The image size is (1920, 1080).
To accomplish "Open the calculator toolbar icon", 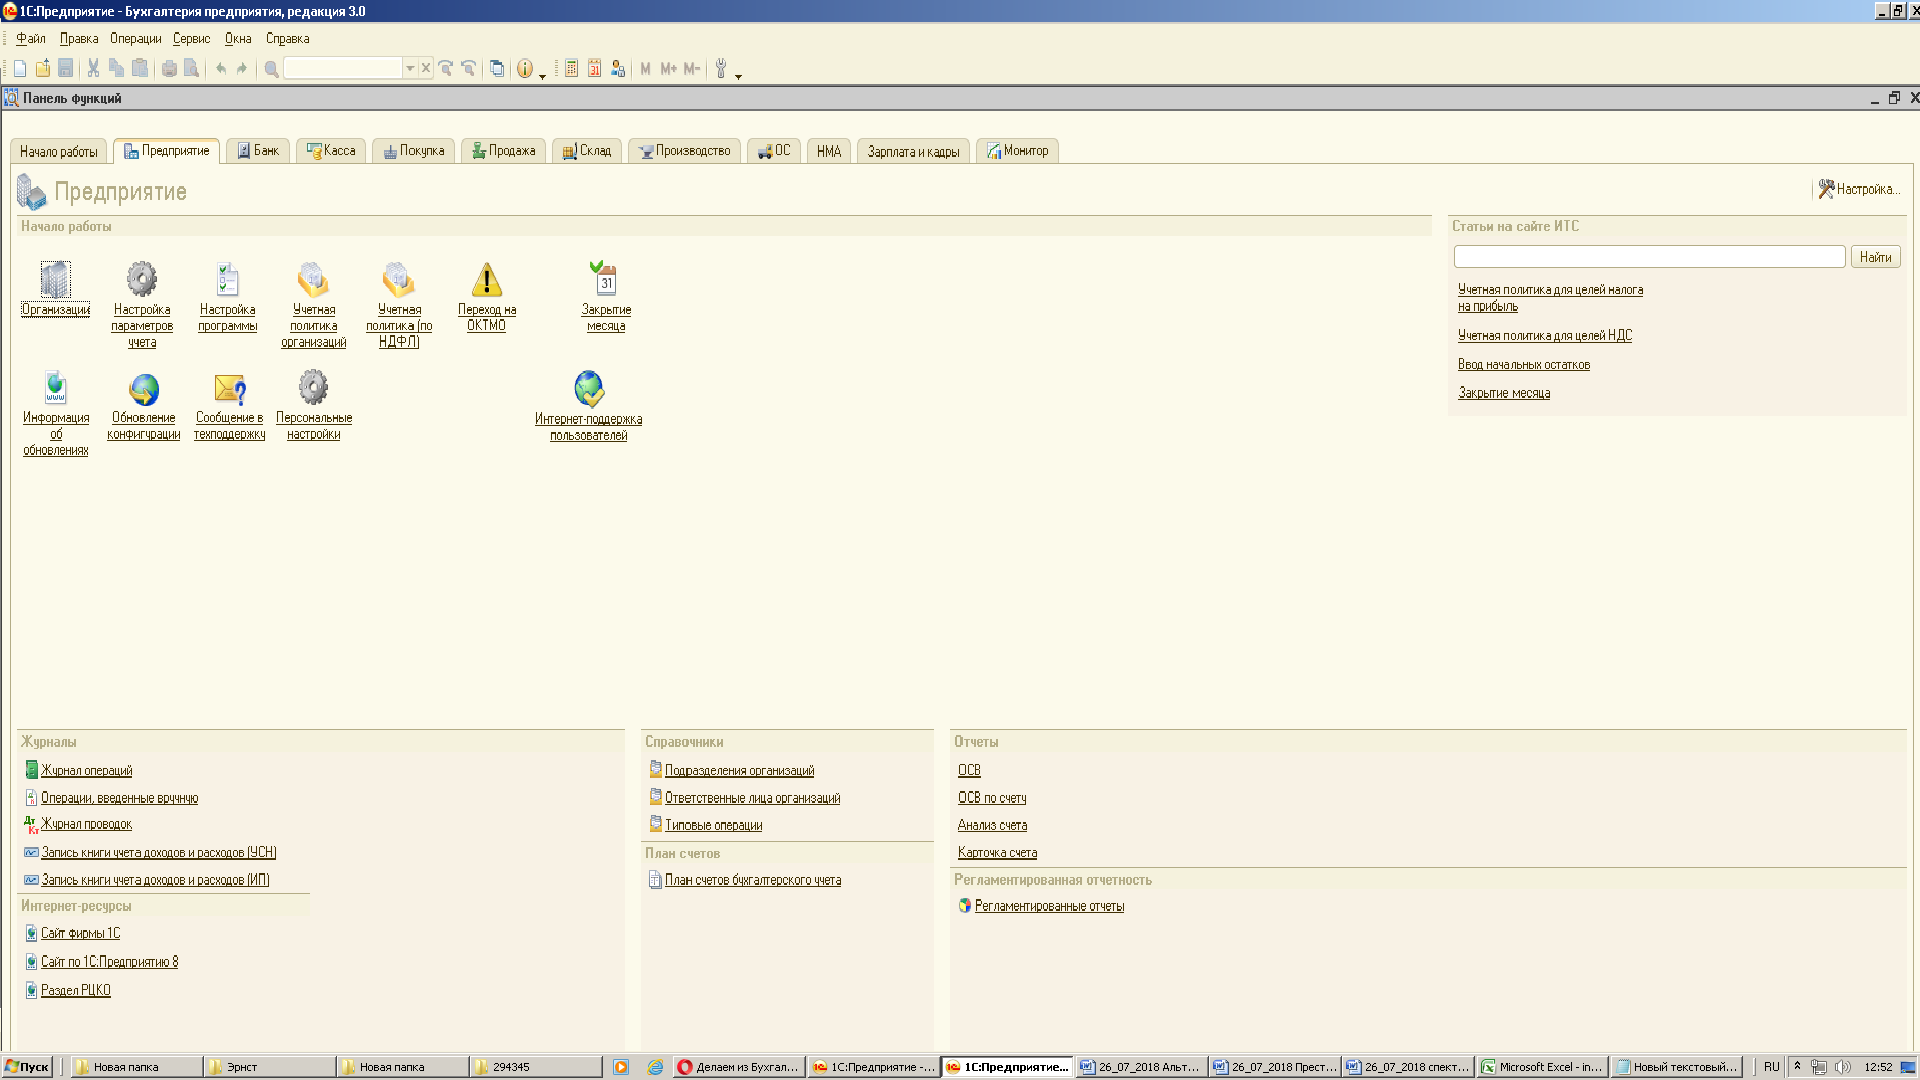I will tap(571, 68).
